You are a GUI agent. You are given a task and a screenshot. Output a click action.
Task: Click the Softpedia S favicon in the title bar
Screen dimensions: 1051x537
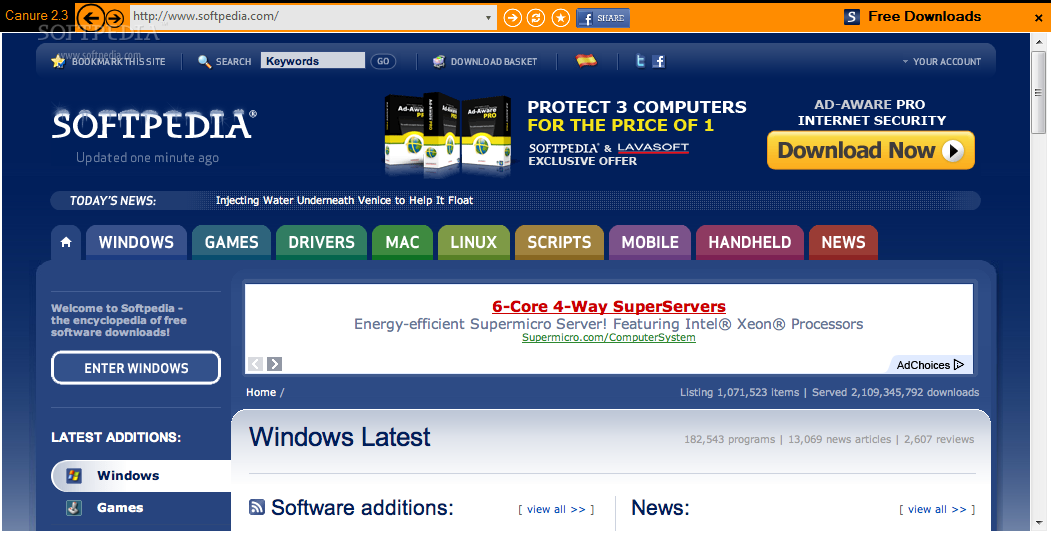[x=851, y=17]
